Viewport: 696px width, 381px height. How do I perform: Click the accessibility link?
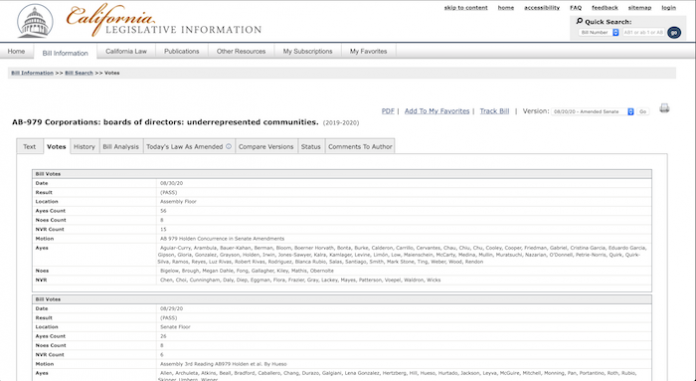point(542,8)
